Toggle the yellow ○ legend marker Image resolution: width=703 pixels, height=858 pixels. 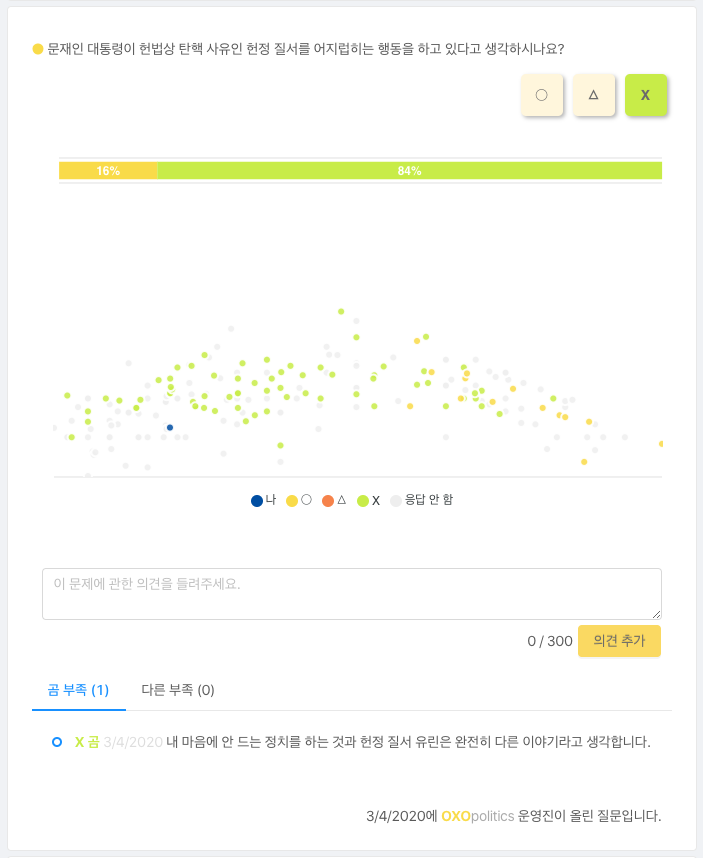point(292,501)
